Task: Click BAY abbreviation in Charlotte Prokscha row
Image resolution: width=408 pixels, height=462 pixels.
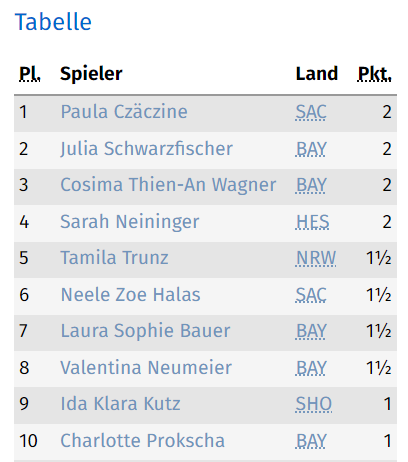Action: [311, 441]
